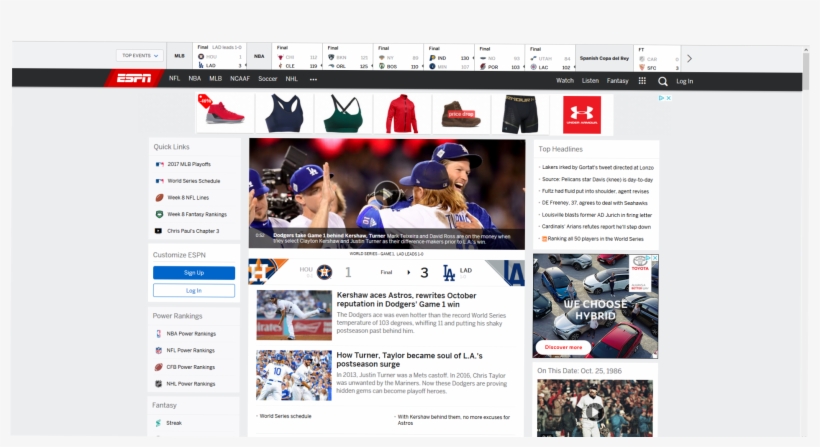Open the IND vs MIN final score
This screenshot has width=820, height=447.
point(449,58)
